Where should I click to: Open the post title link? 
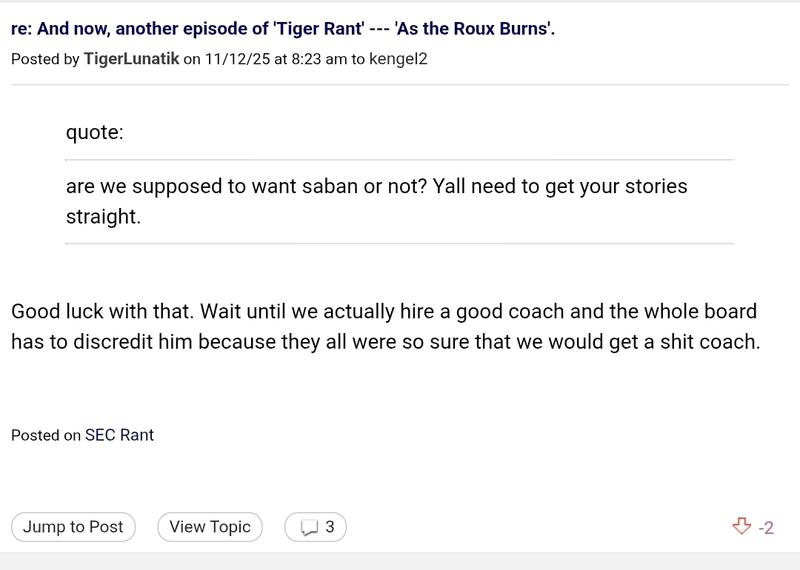[282, 28]
